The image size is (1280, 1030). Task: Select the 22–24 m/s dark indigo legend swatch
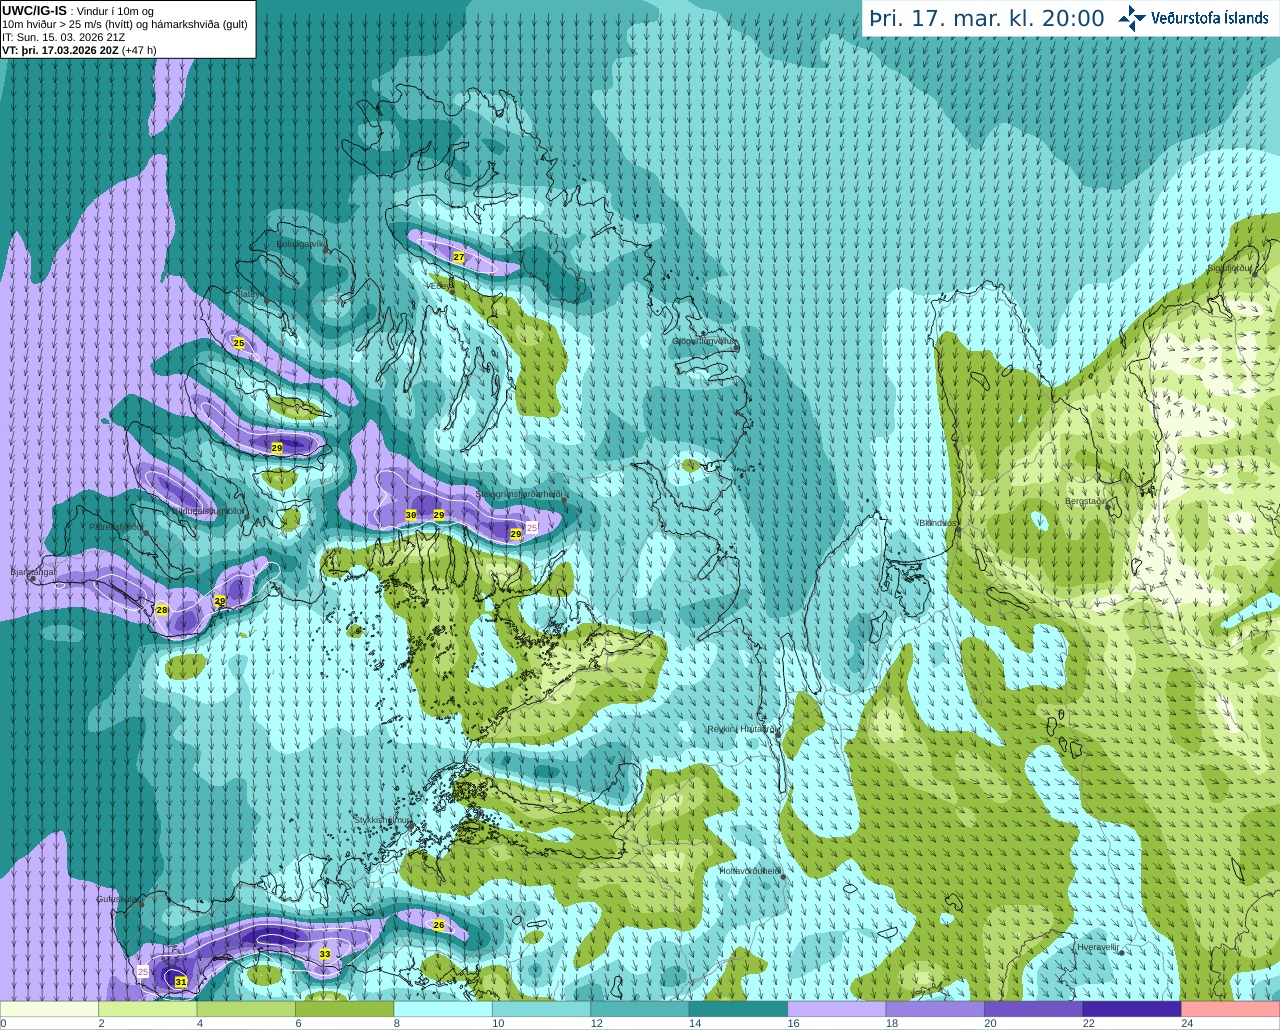1132,1009
